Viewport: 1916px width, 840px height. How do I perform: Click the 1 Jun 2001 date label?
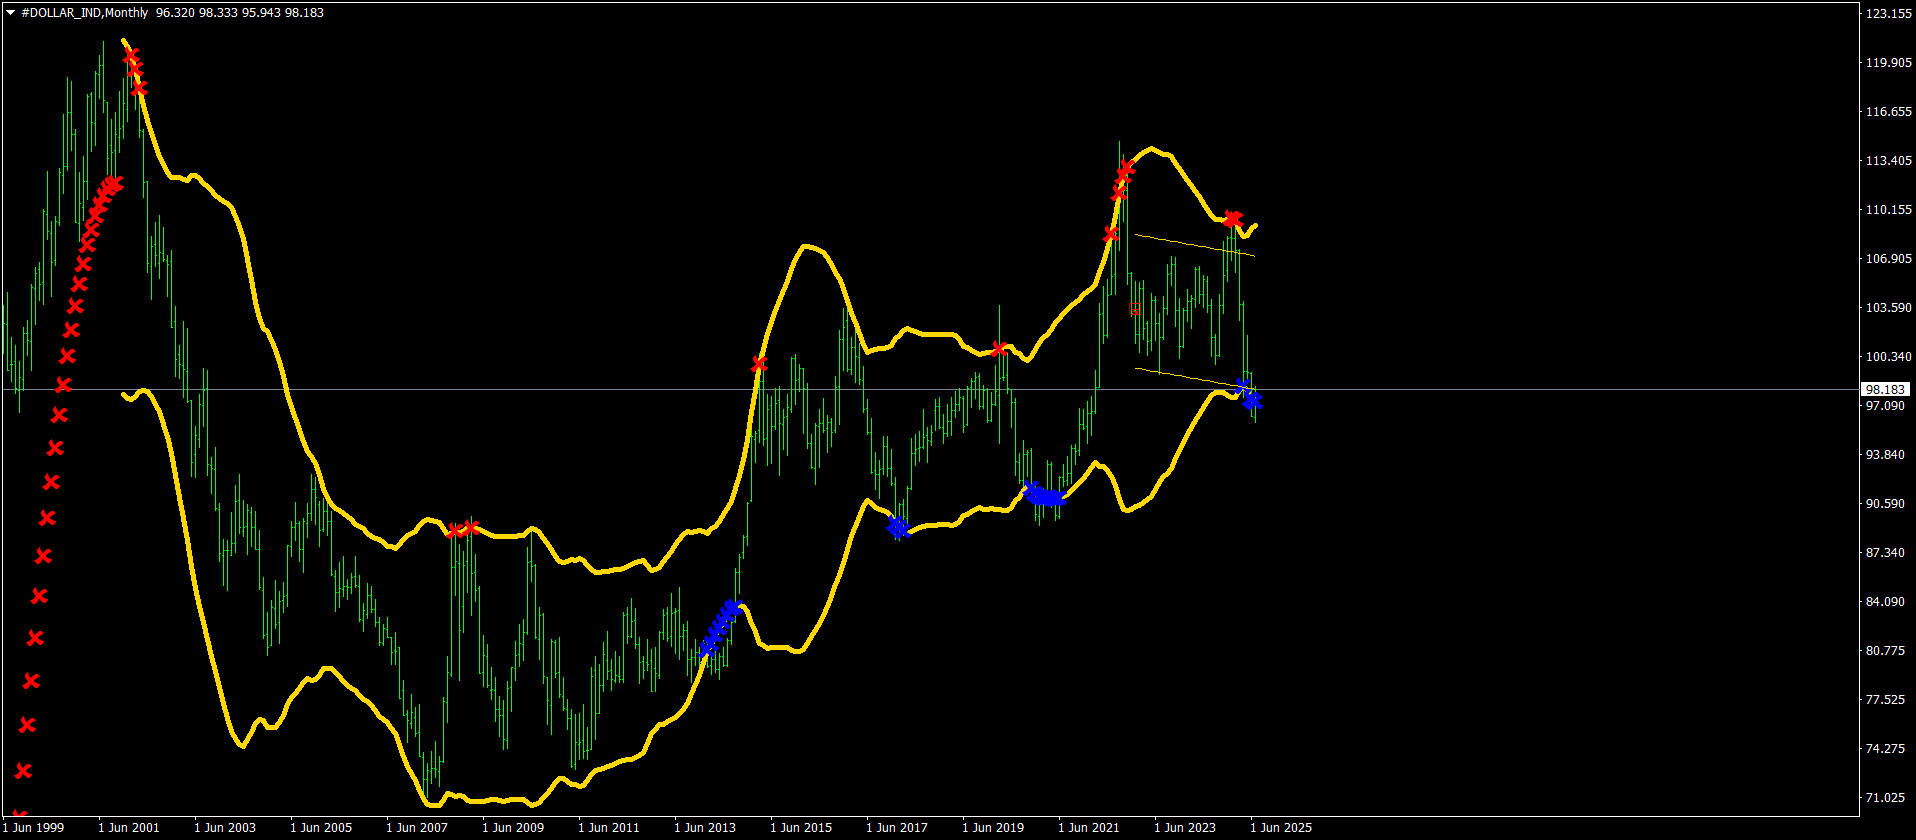click(x=128, y=827)
